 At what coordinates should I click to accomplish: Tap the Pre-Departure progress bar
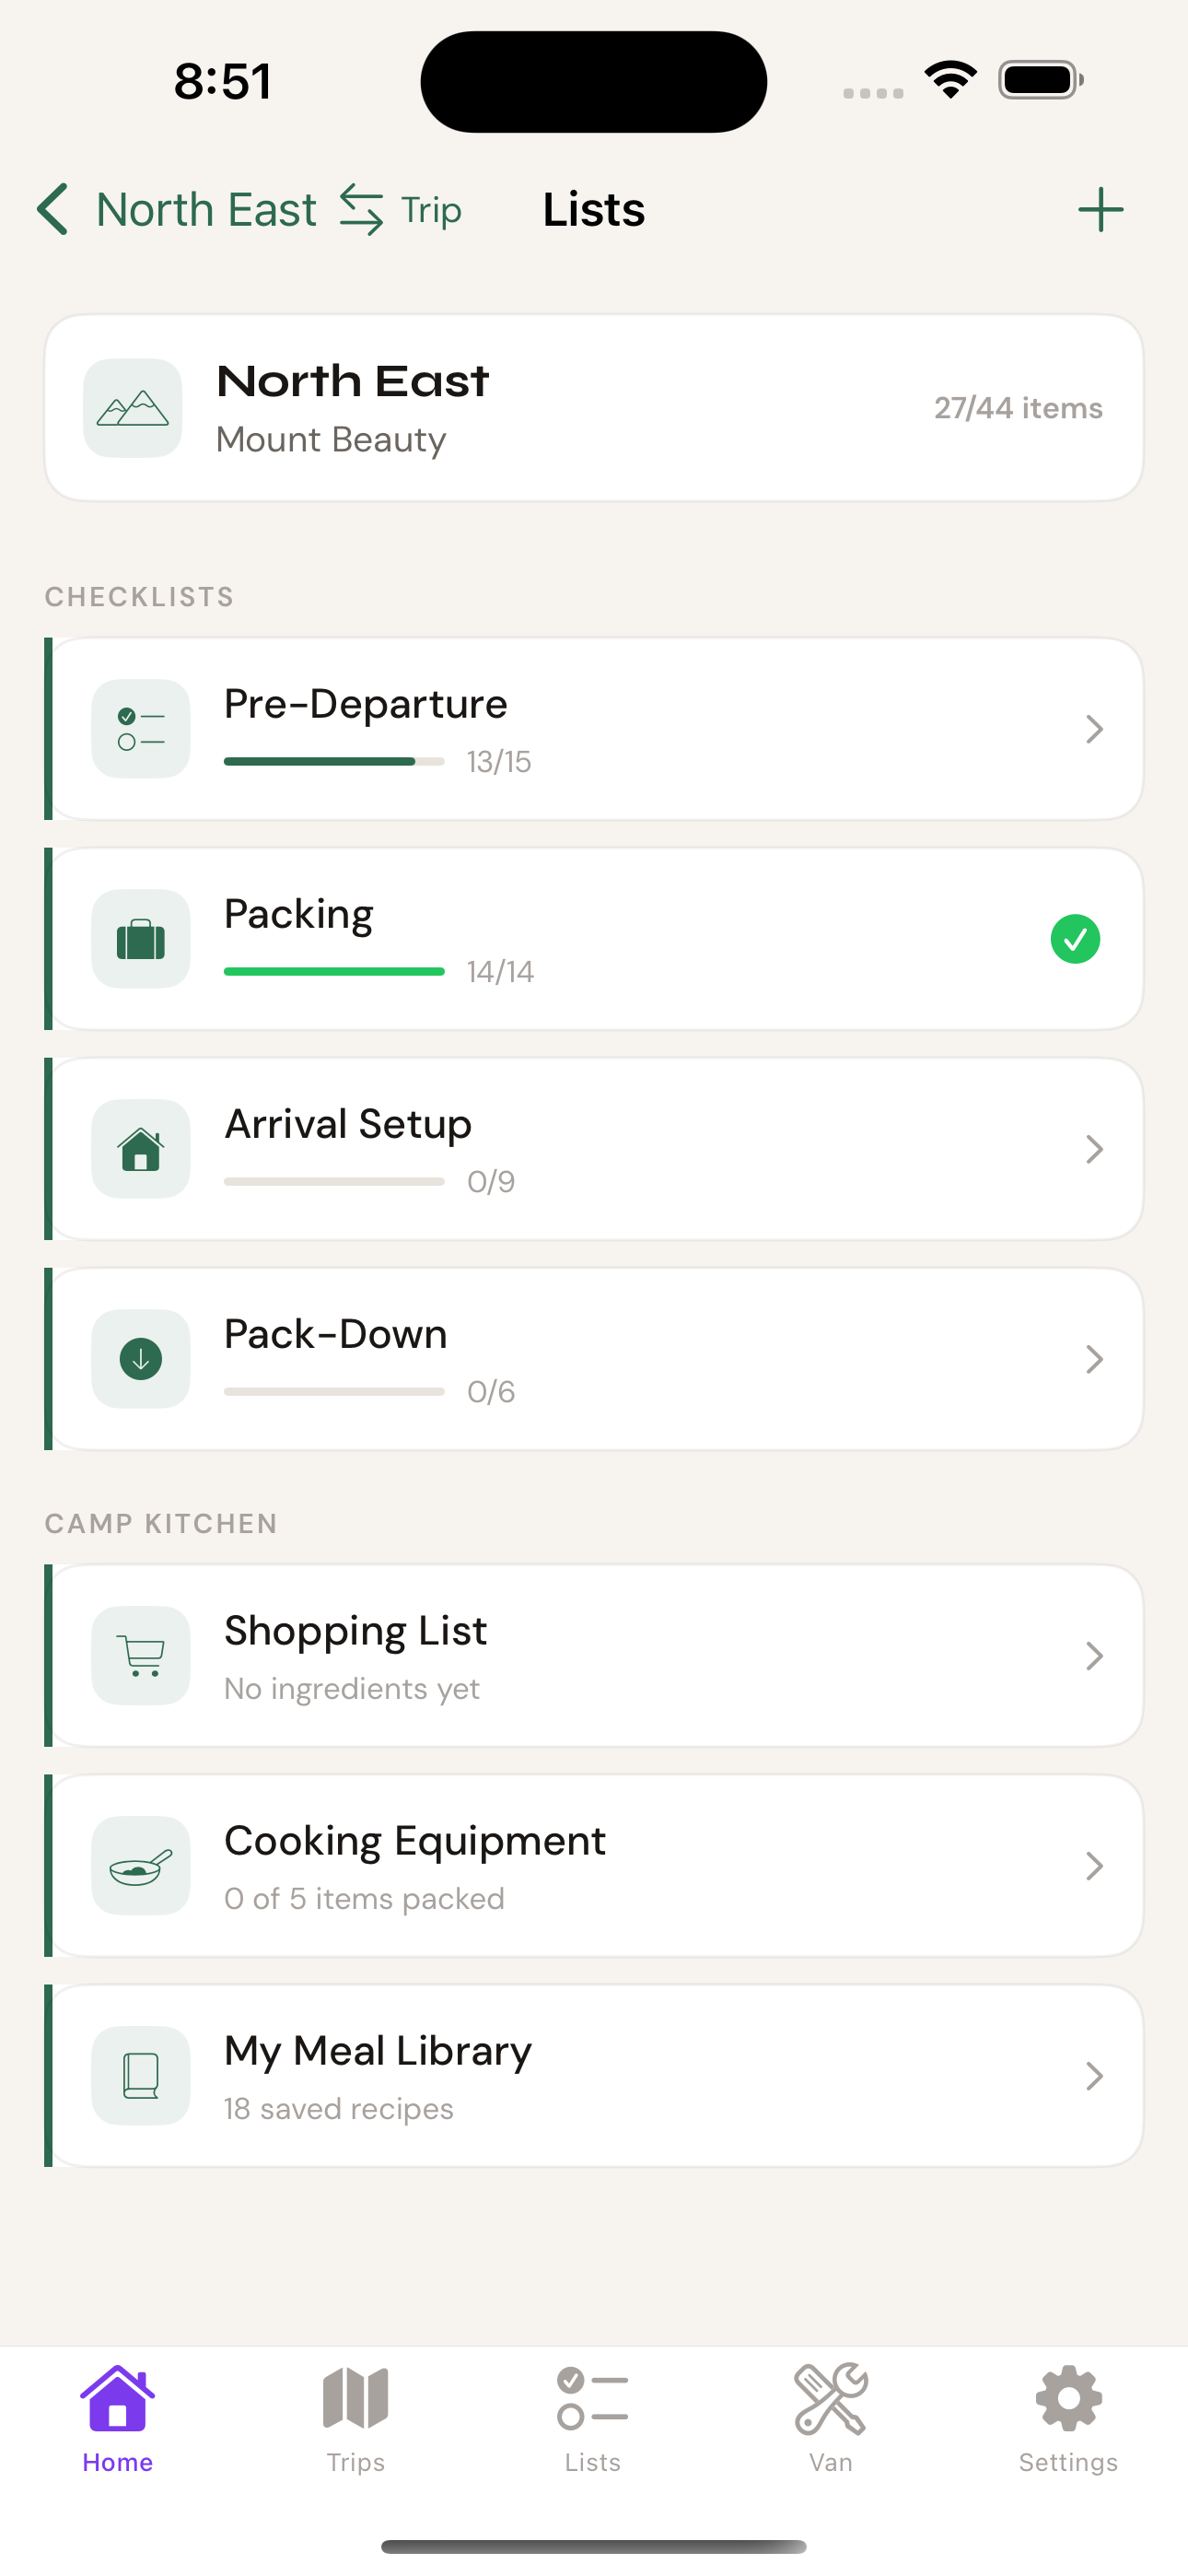pos(334,762)
